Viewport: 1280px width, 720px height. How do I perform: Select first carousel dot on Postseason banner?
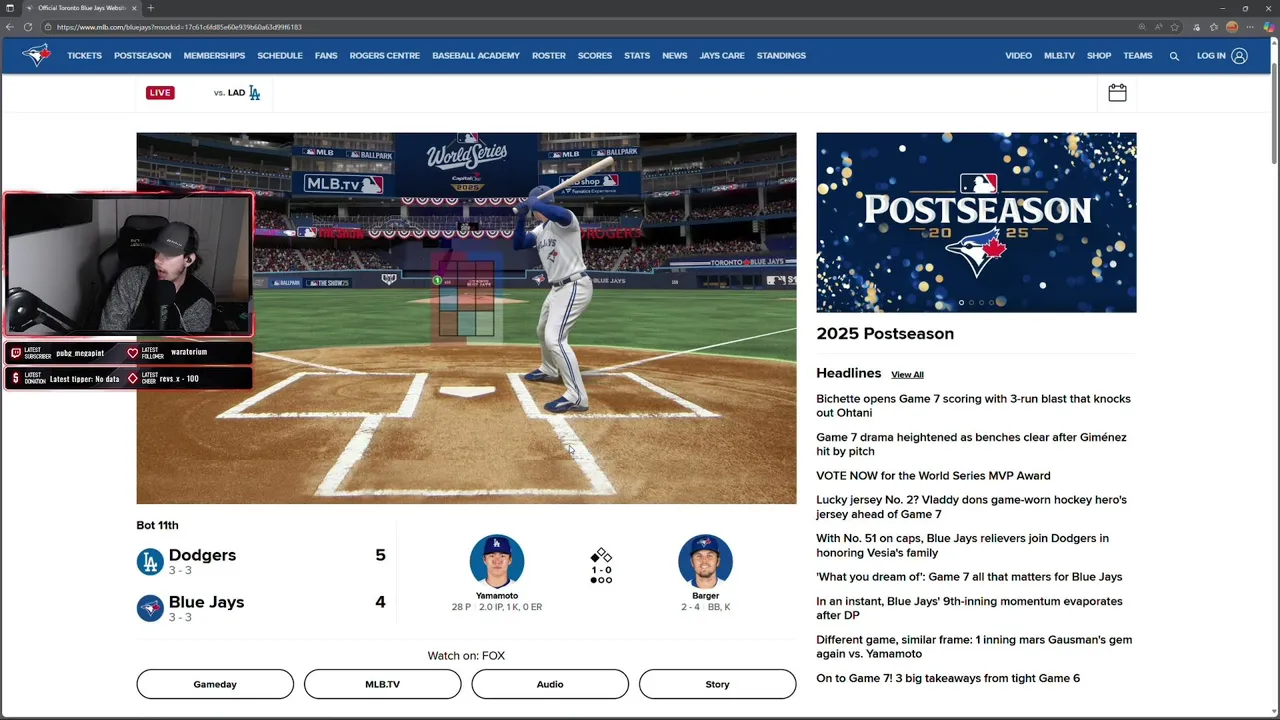tap(961, 302)
